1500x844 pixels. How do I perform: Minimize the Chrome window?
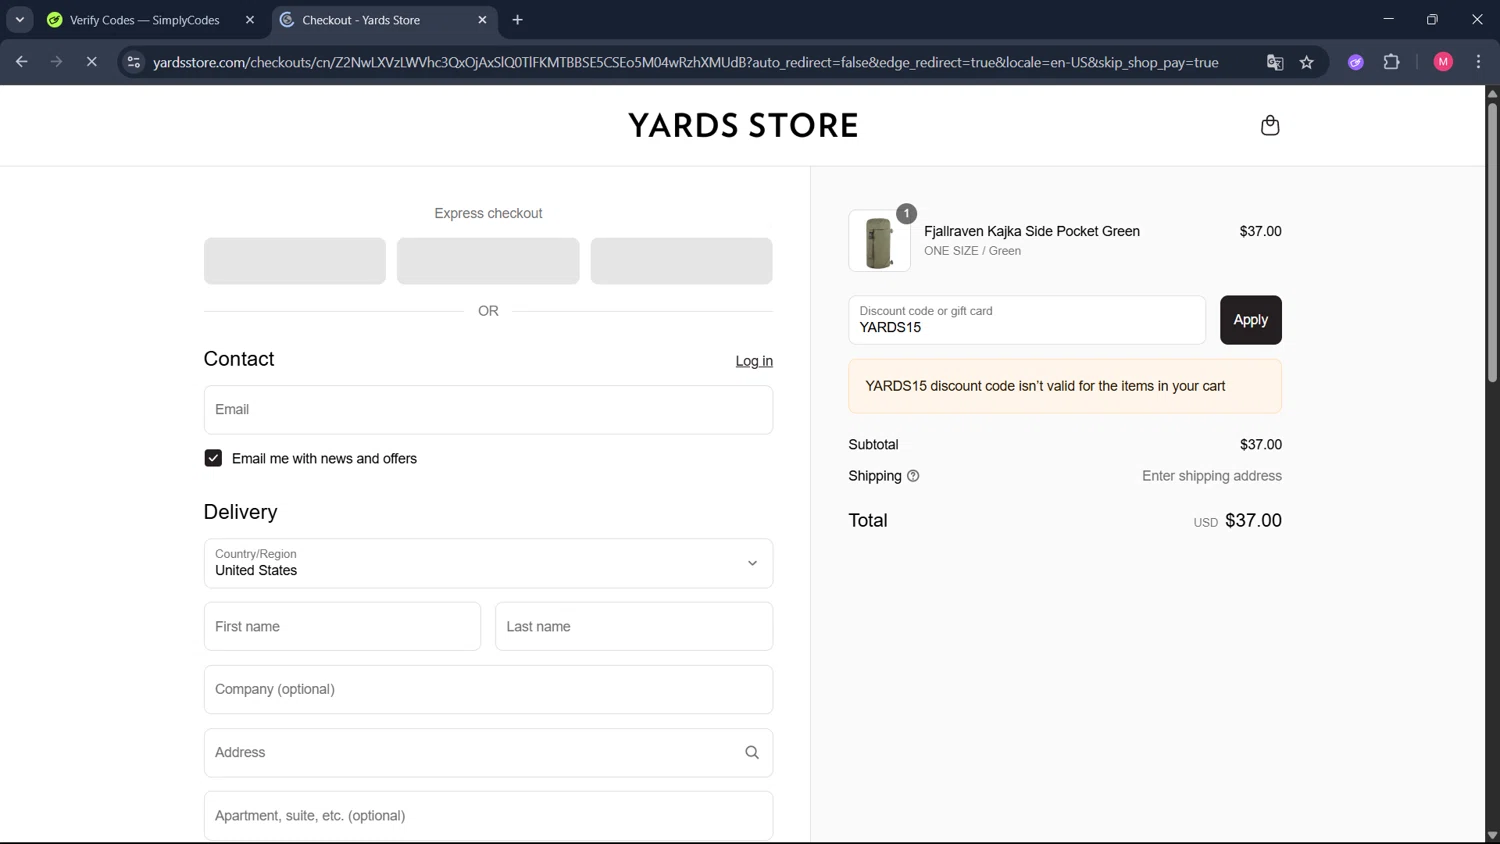(x=1388, y=20)
